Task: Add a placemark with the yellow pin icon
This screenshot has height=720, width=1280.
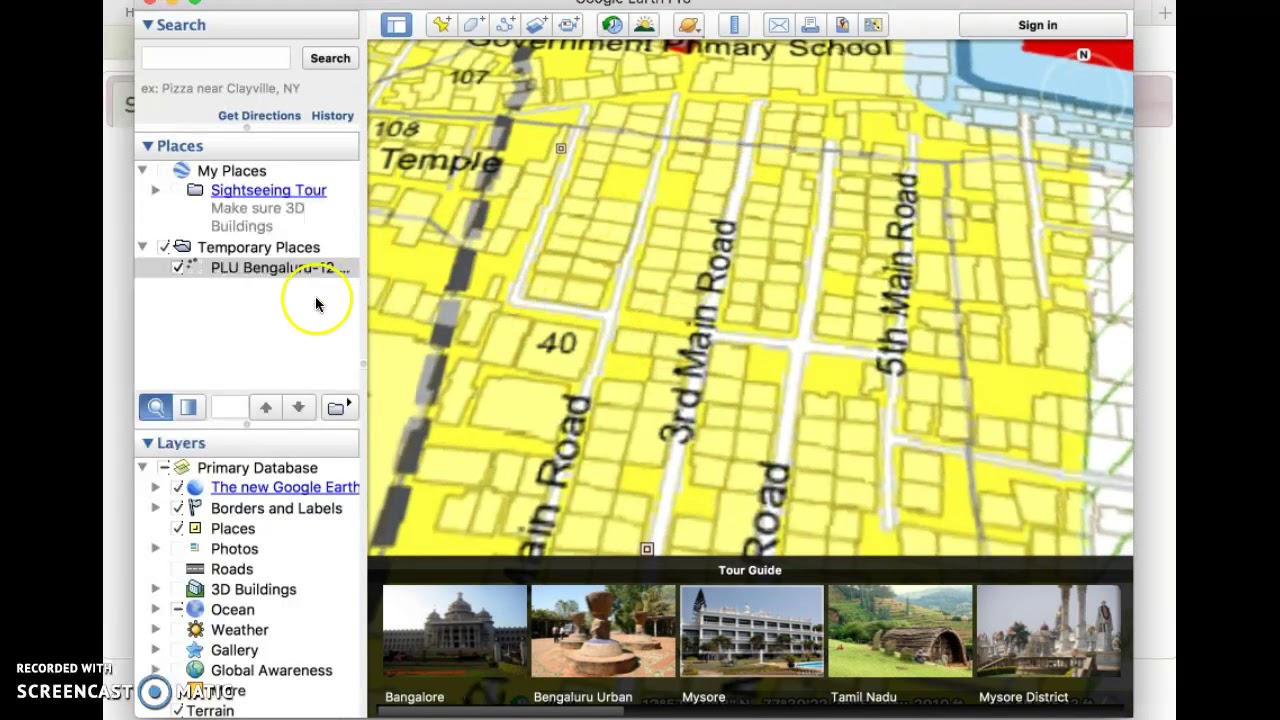Action: [441, 25]
